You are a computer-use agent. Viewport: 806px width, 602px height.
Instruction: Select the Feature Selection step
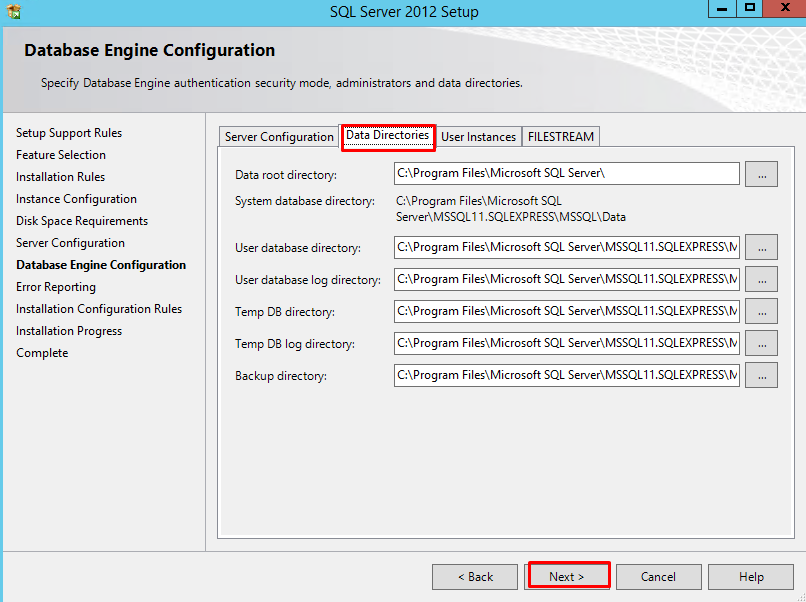click(x=61, y=155)
